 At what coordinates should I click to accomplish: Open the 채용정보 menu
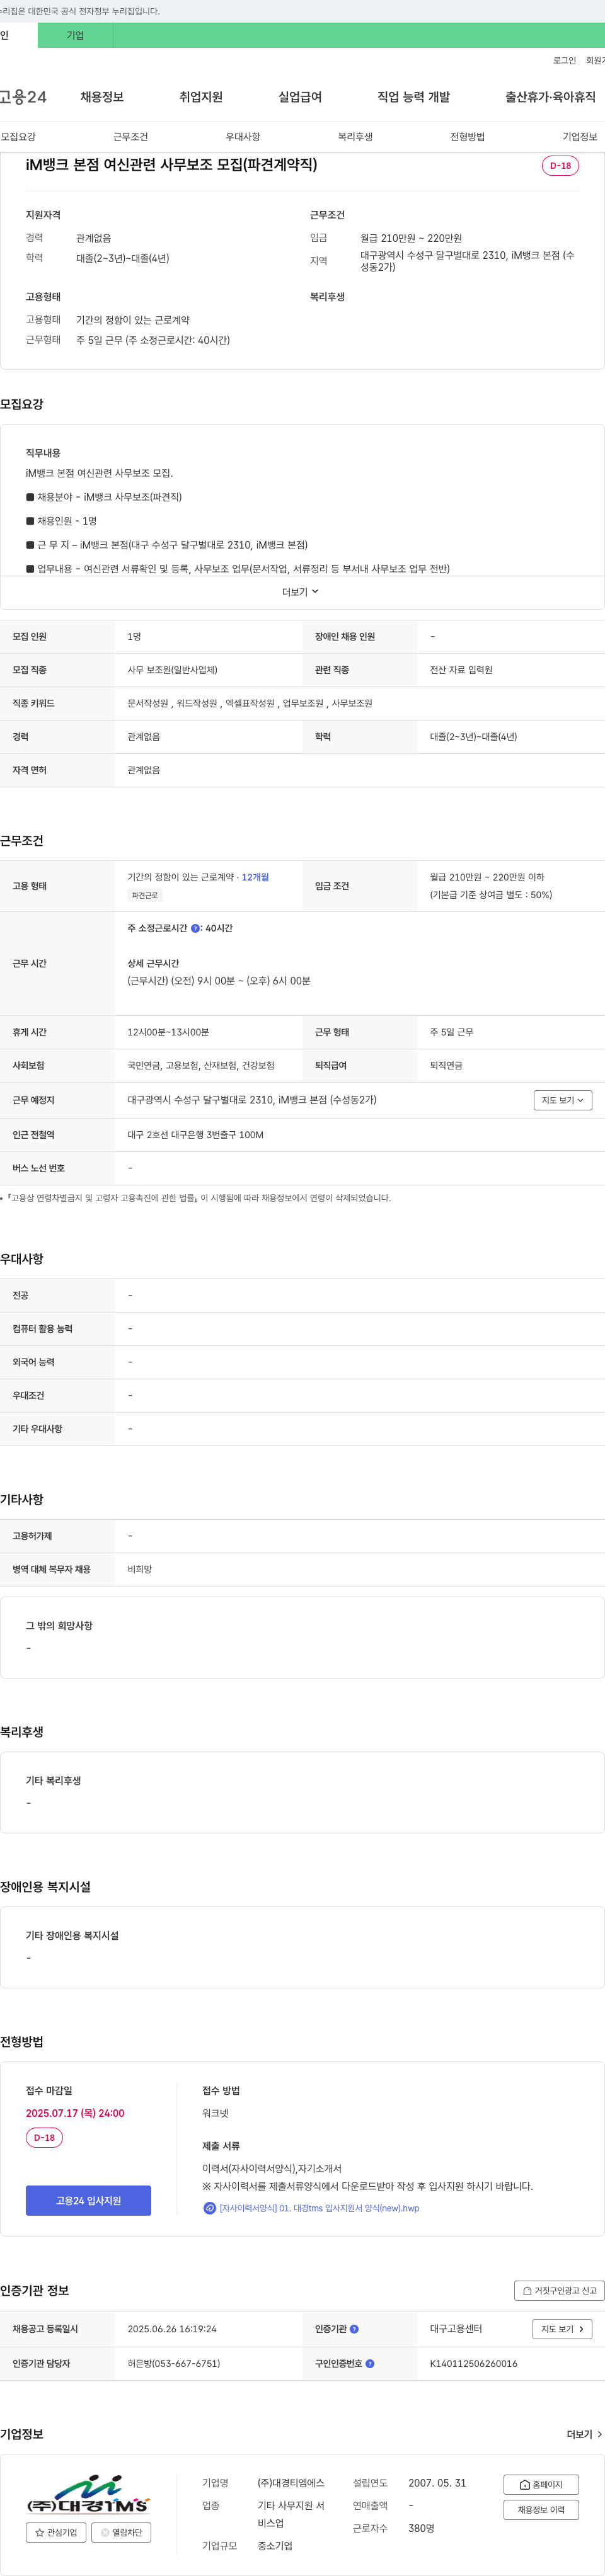(102, 97)
